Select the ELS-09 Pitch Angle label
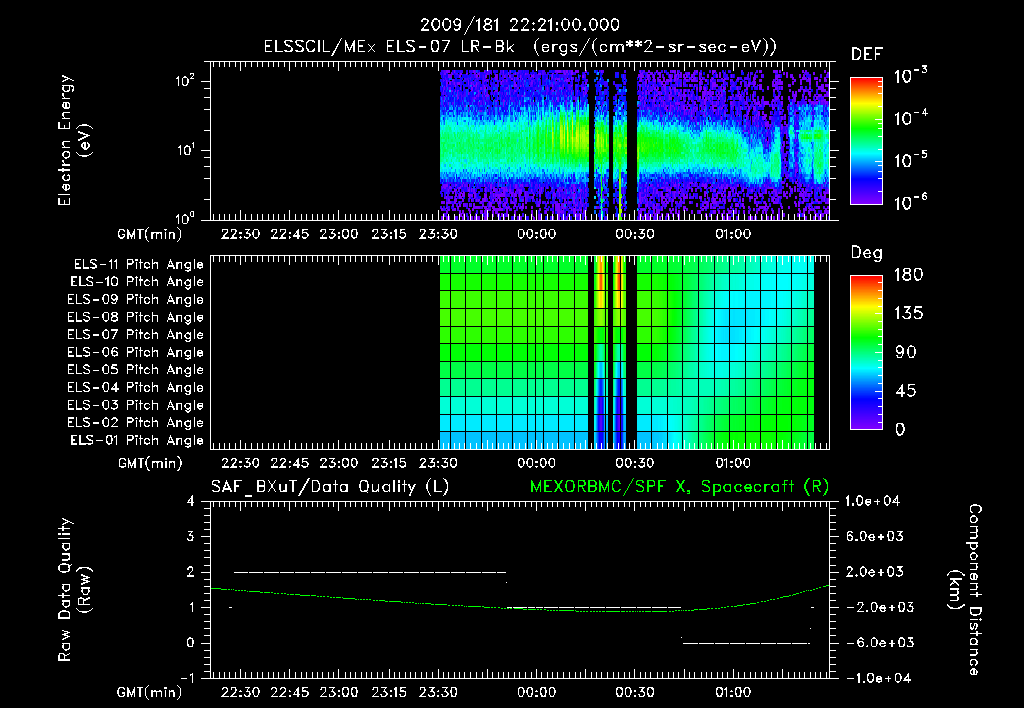1024x708 pixels. 135,299
